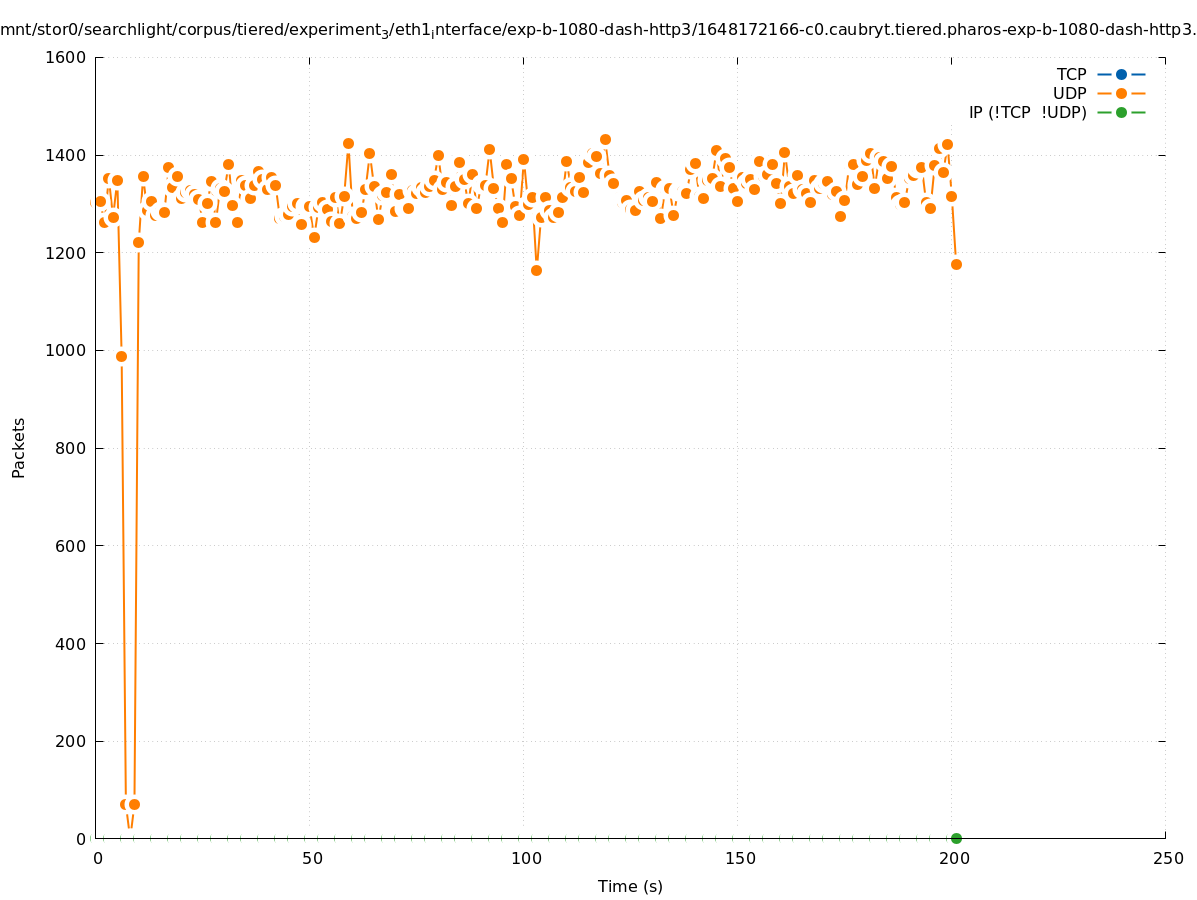Click the file path title above the chart
This screenshot has height=900, width=1197.
tap(598, 29)
